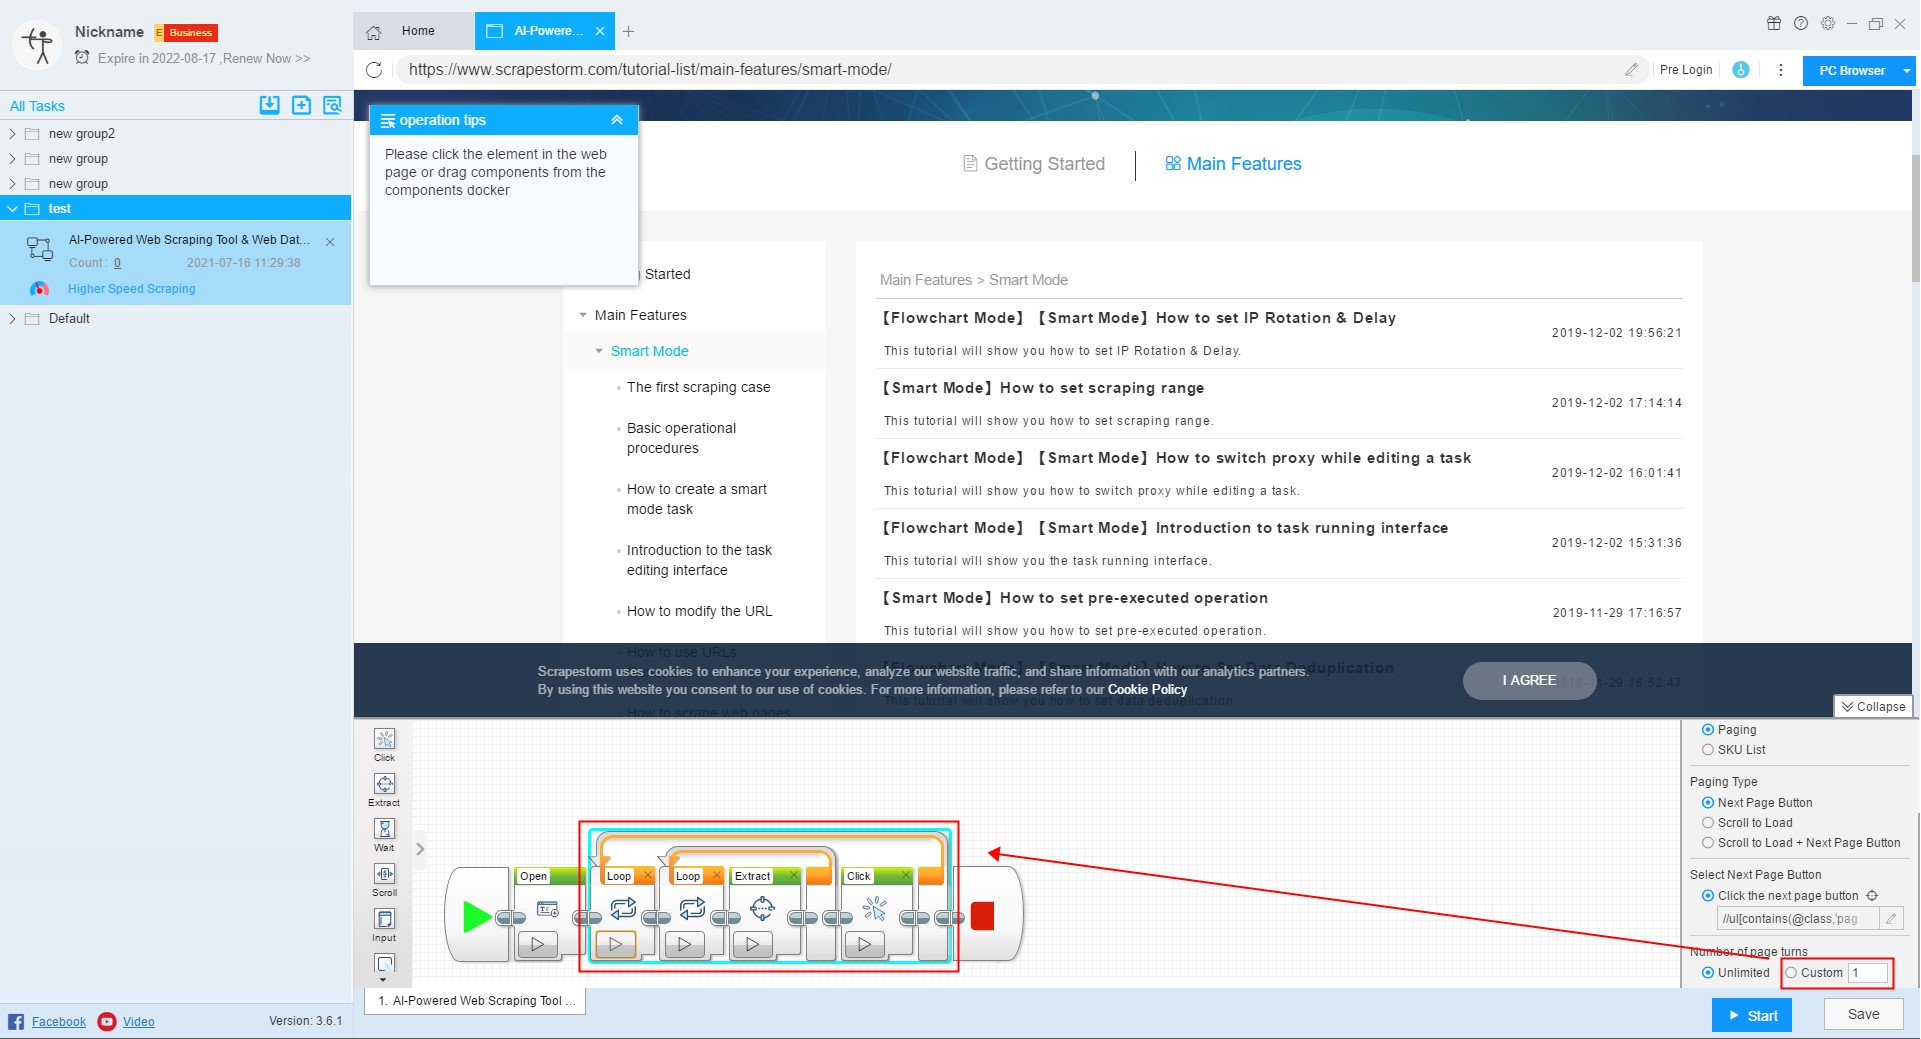This screenshot has width=1921, height=1039.
Task: Open the Facebook link
Action: click(x=59, y=1022)
